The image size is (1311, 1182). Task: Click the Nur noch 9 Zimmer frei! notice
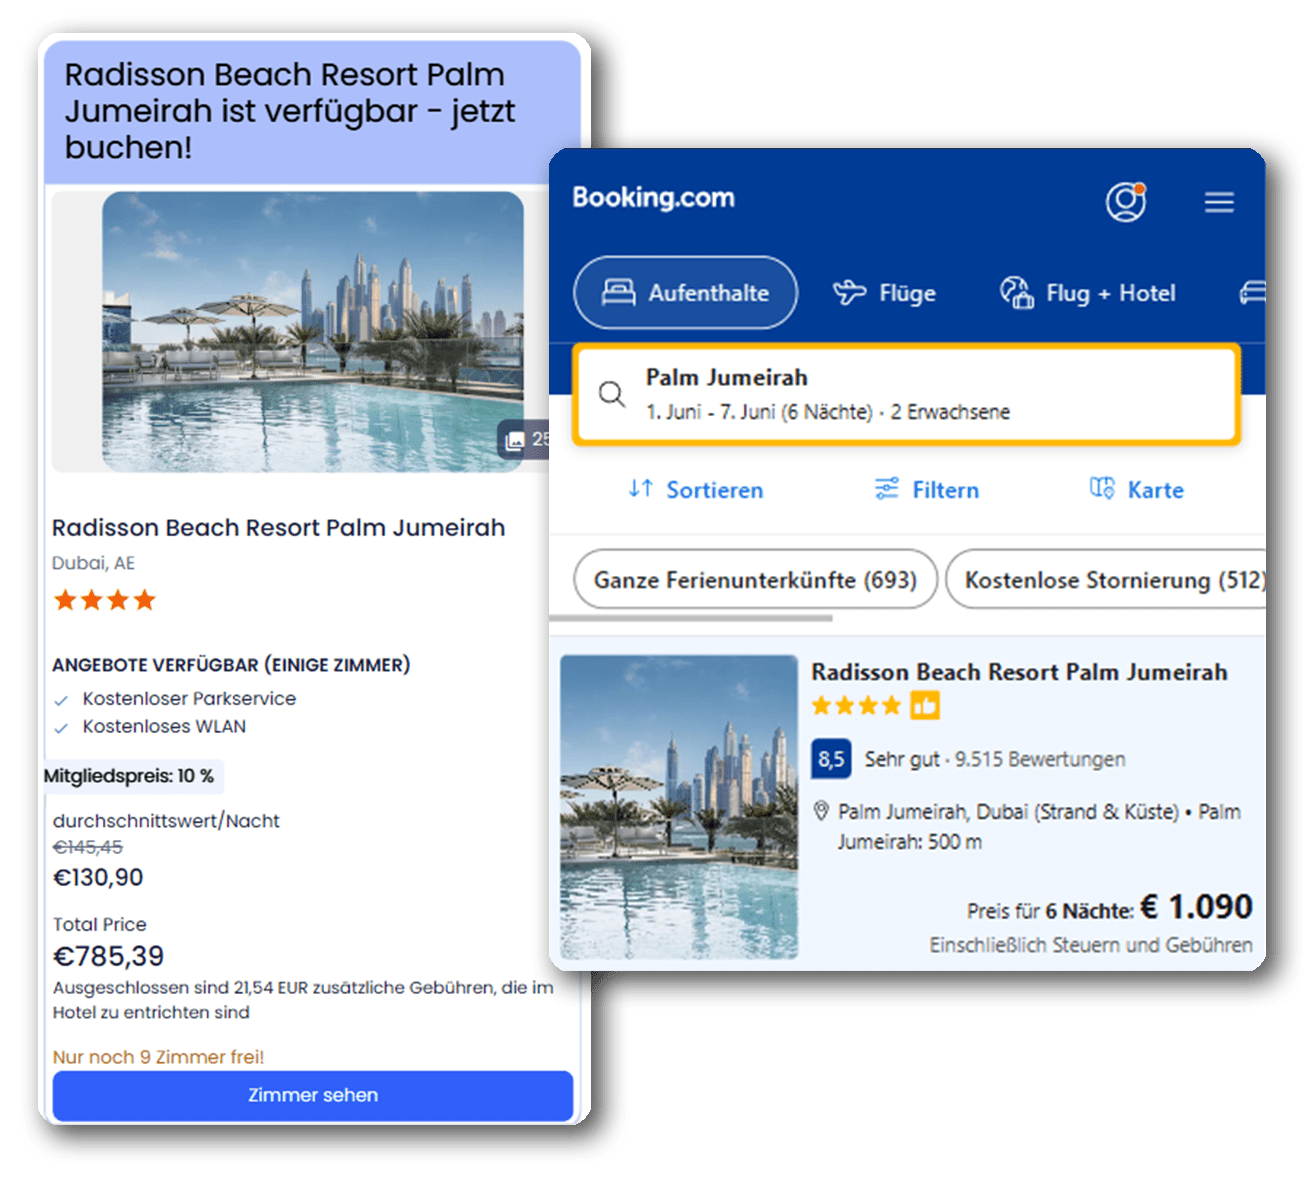click(158, 1057)
